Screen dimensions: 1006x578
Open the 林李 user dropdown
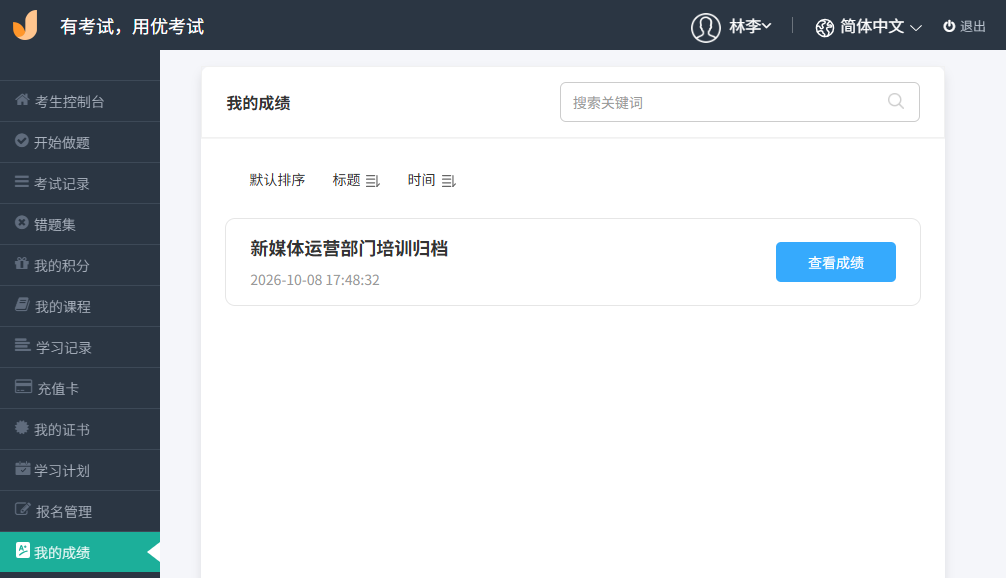click(749, 26)
